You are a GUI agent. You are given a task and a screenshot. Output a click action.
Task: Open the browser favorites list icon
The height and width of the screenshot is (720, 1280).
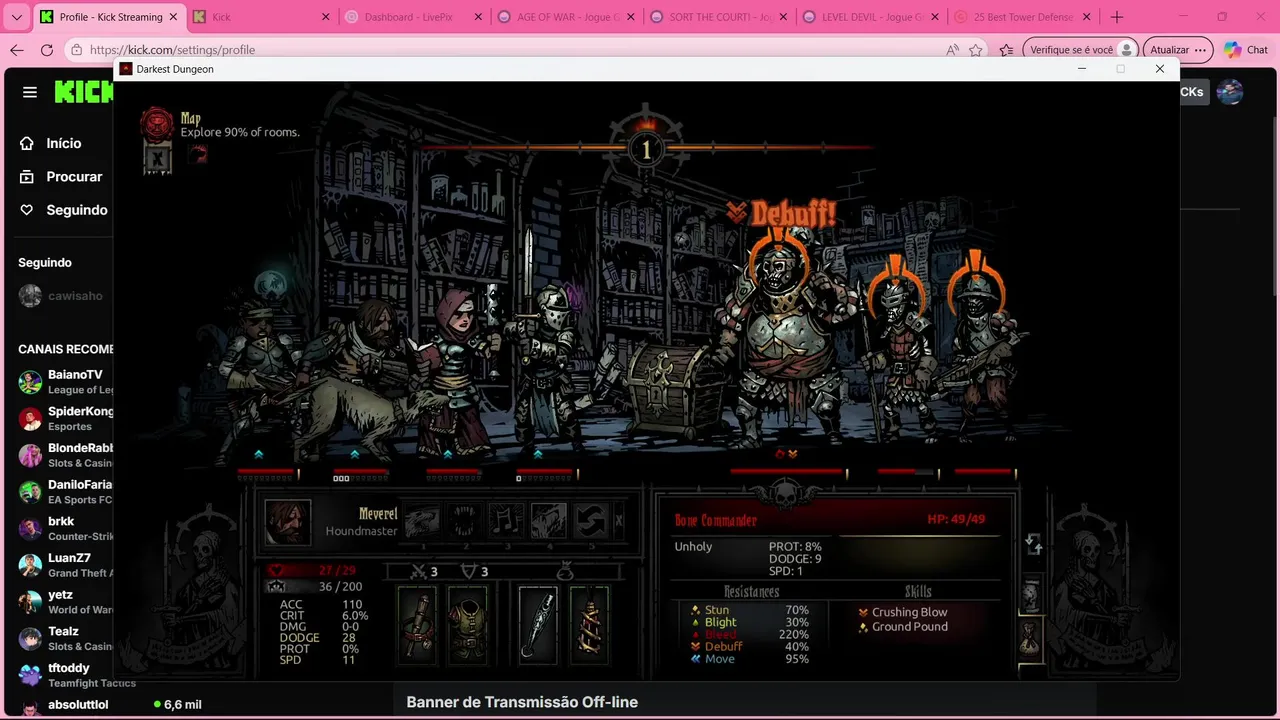[x=1006, y=50]
